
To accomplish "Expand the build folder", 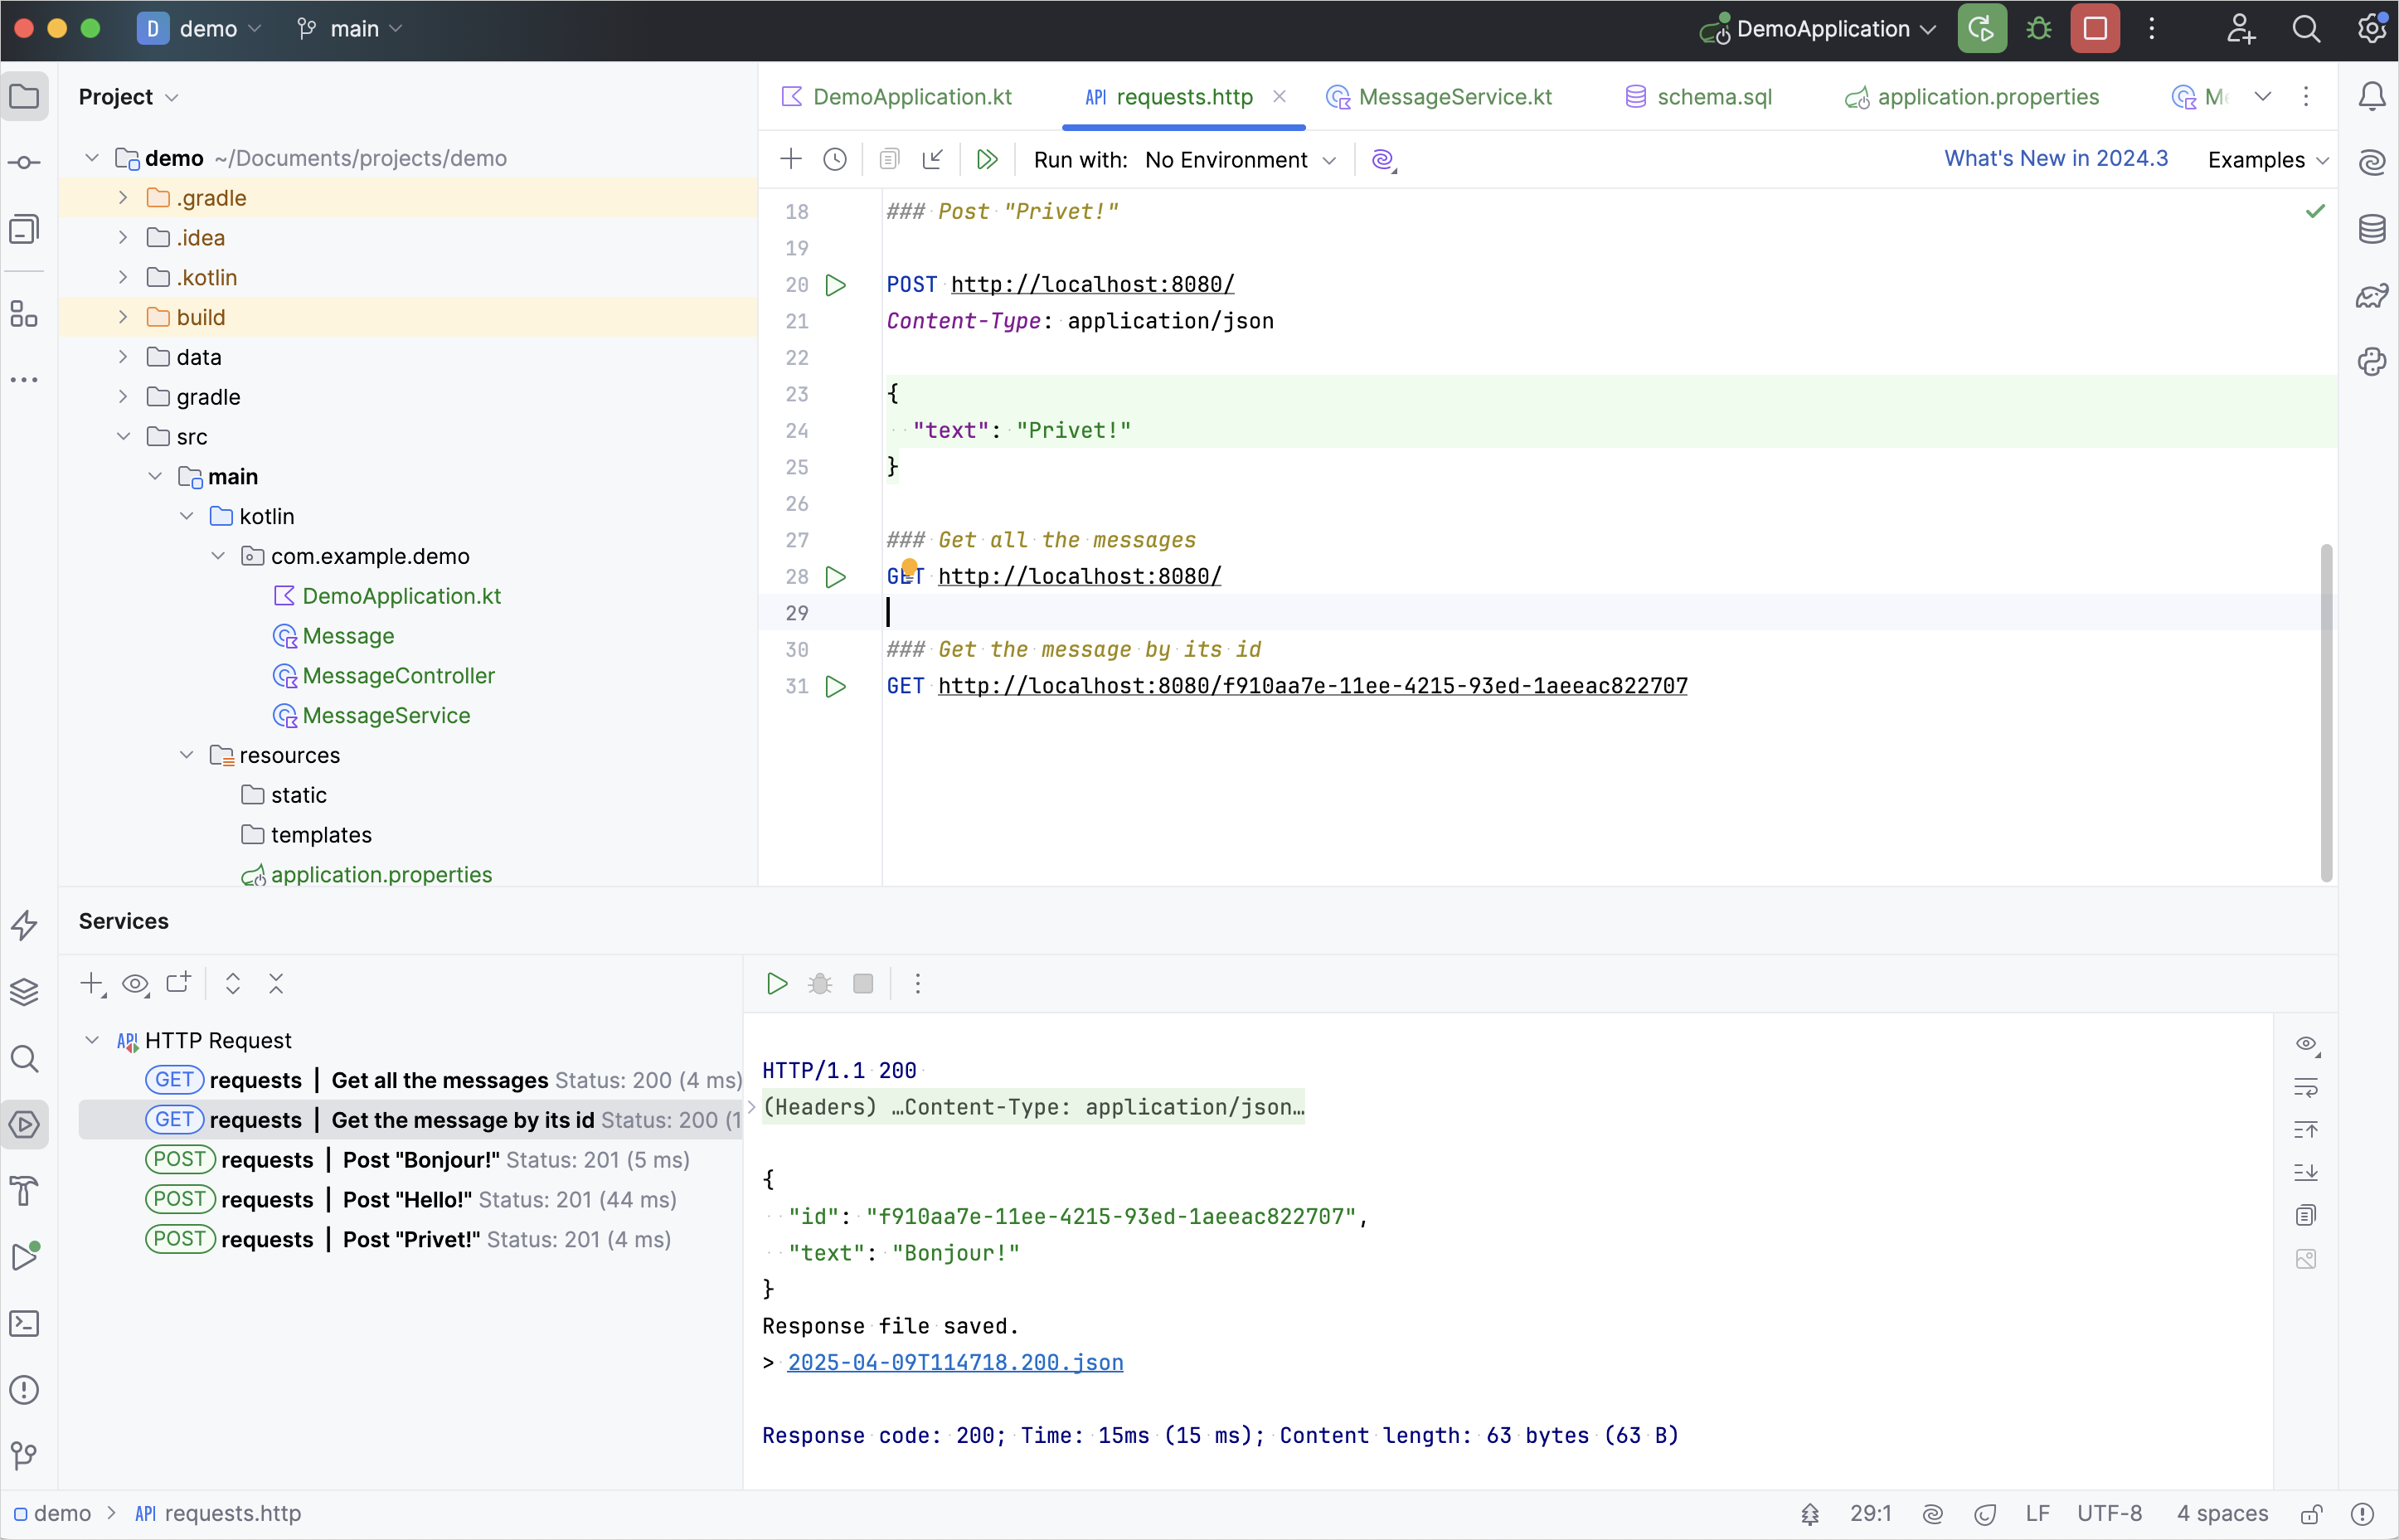I will 123,317.
